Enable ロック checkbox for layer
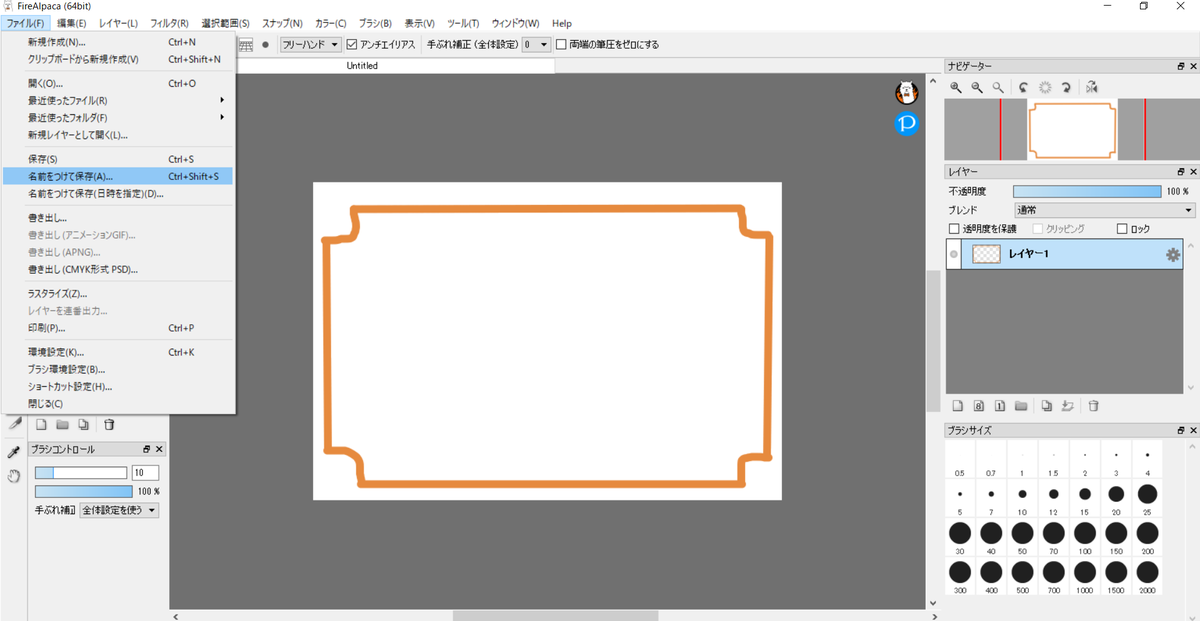The image size is (1200, 621). pyautogui.click(x=1121, y=229)
